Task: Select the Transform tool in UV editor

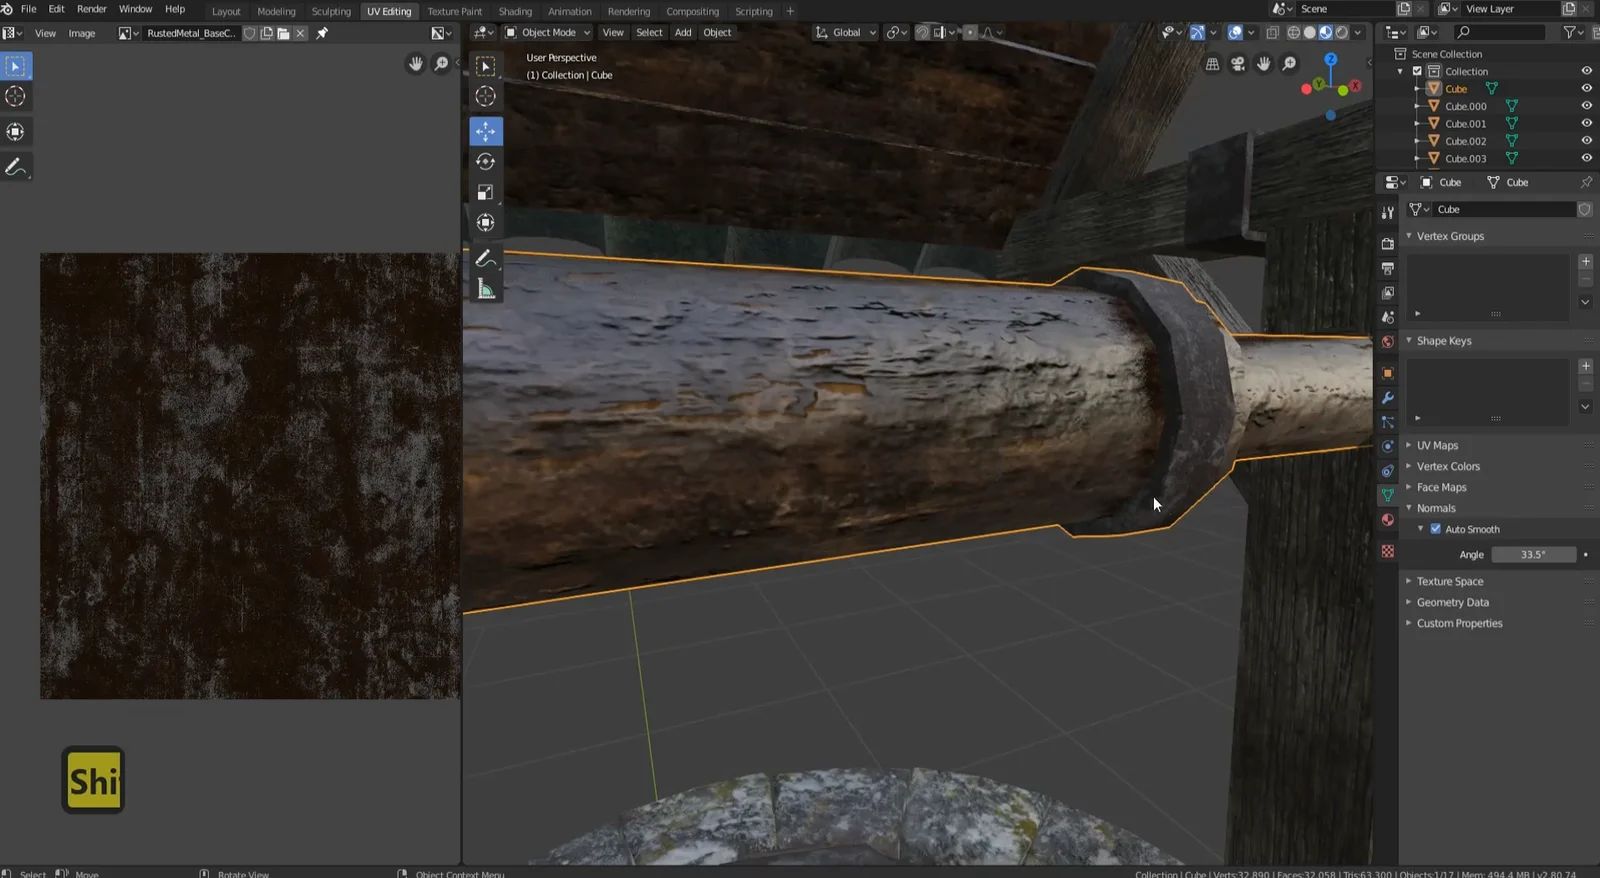Action: tap(16, 132)
